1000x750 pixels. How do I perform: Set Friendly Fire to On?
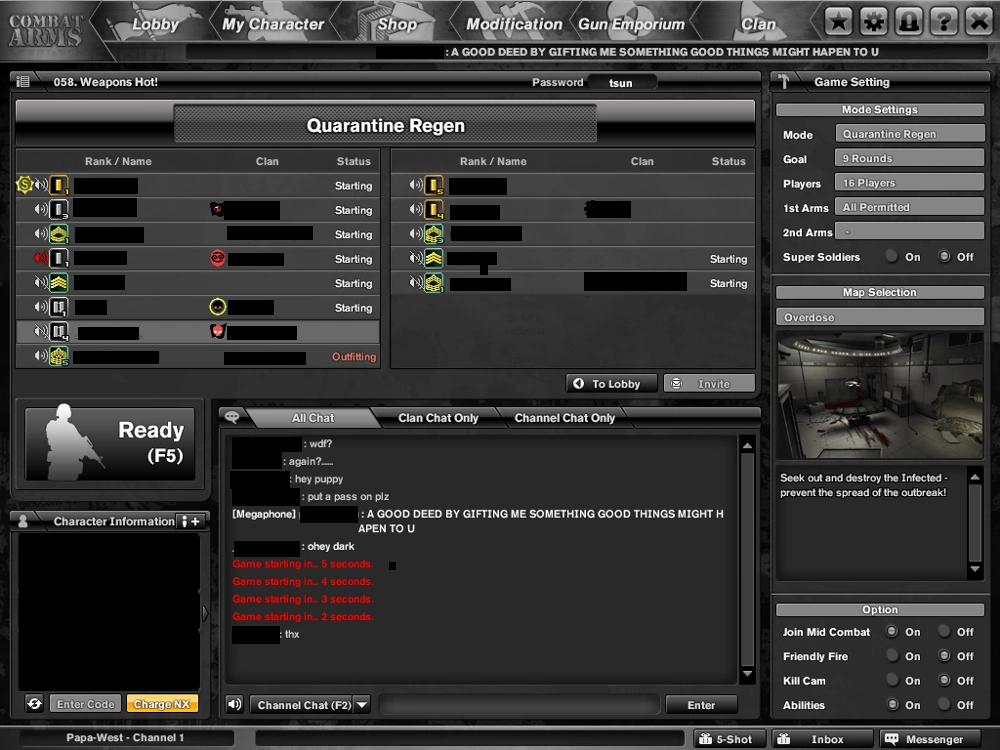[892, 656]
